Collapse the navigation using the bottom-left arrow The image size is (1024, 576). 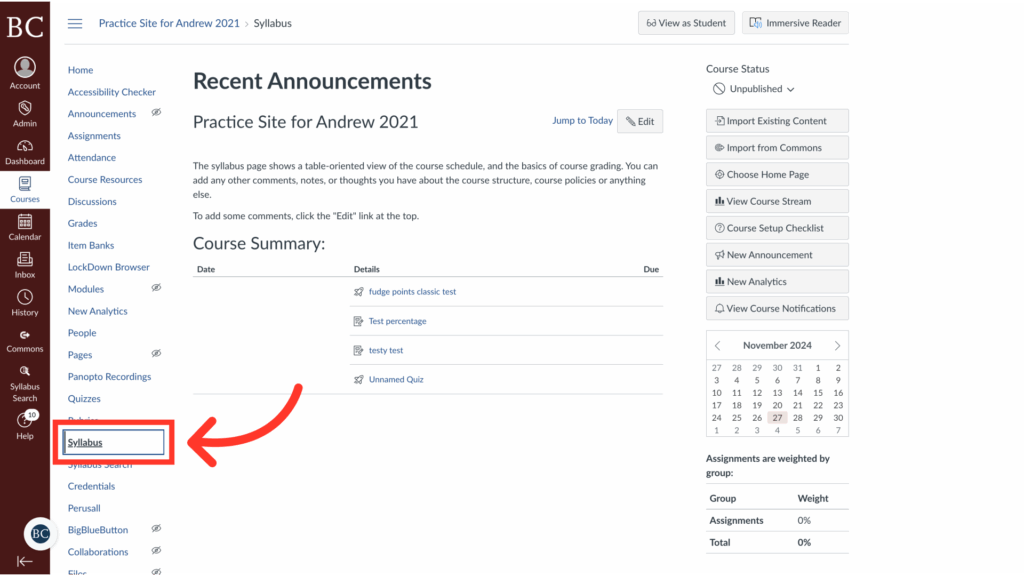[x=24, y=563]
